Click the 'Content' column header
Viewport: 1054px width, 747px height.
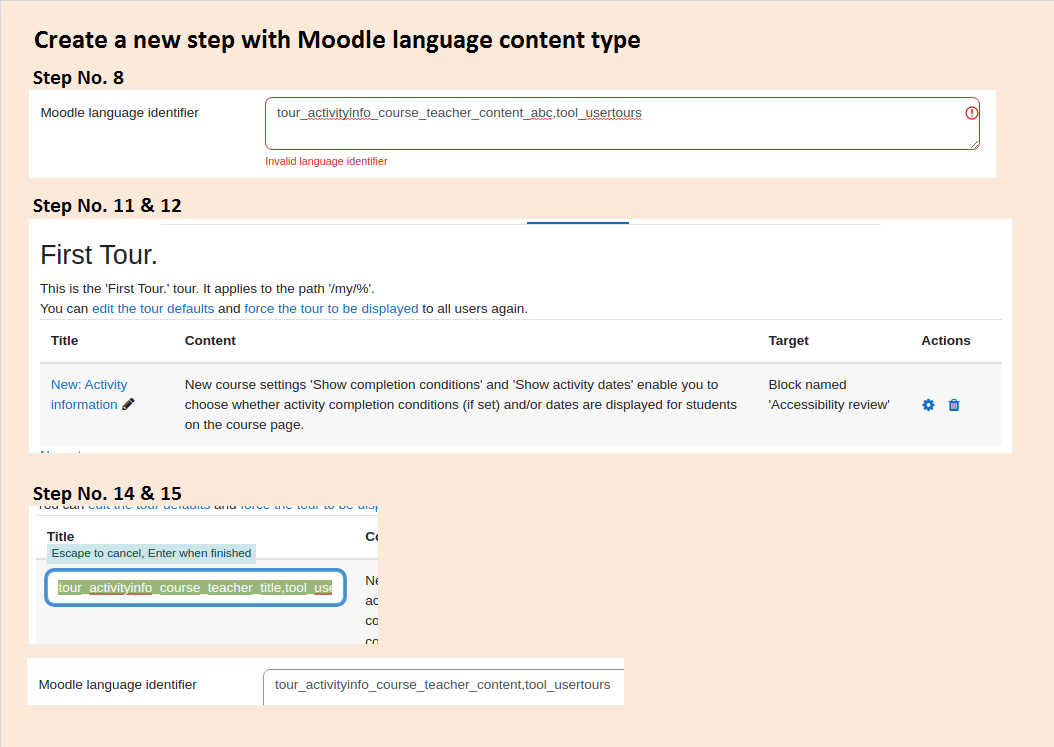coord(210,341)
